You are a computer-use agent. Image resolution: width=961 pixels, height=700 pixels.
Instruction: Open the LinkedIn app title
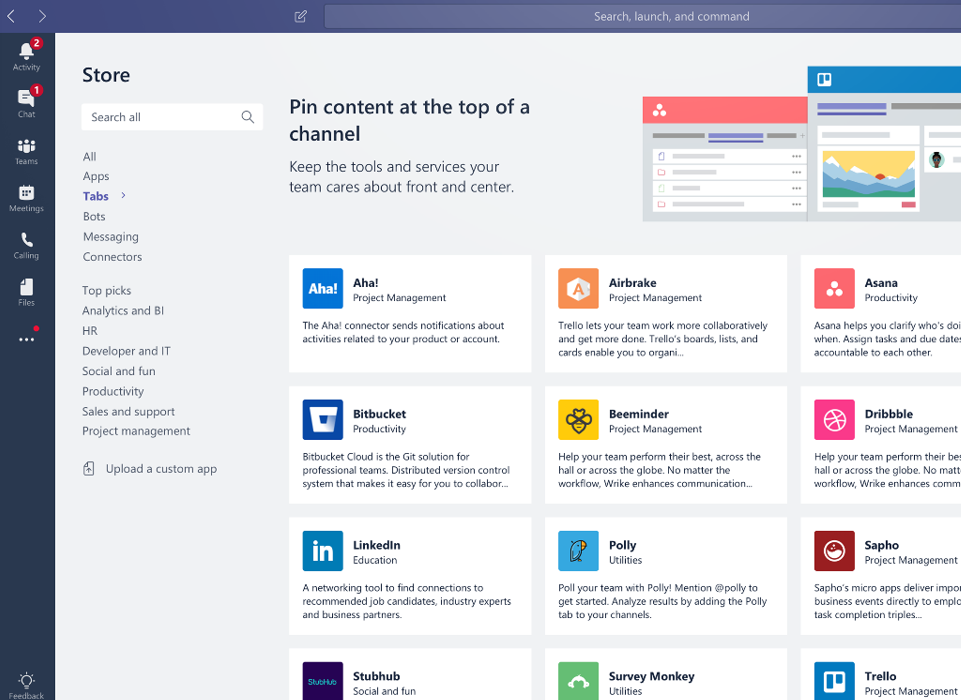coord(376,545)
